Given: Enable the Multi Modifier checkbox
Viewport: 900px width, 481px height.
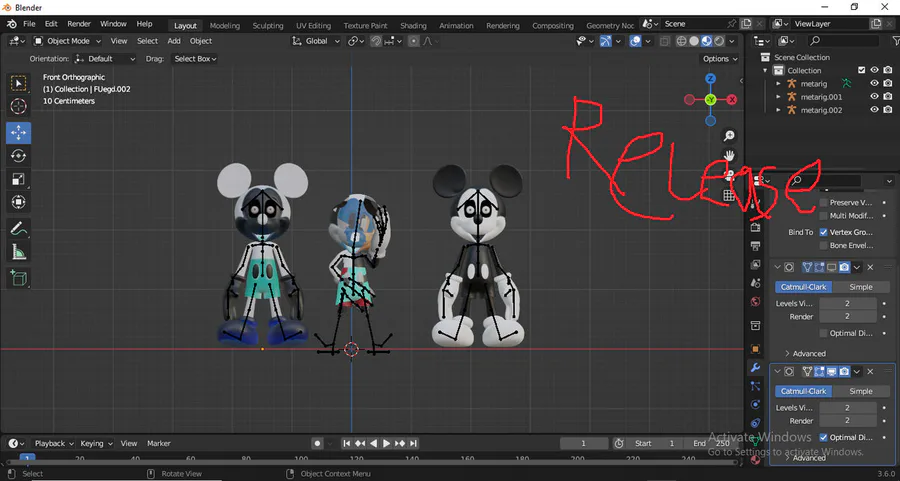Looking at the screenshot, I should point(824,216).
